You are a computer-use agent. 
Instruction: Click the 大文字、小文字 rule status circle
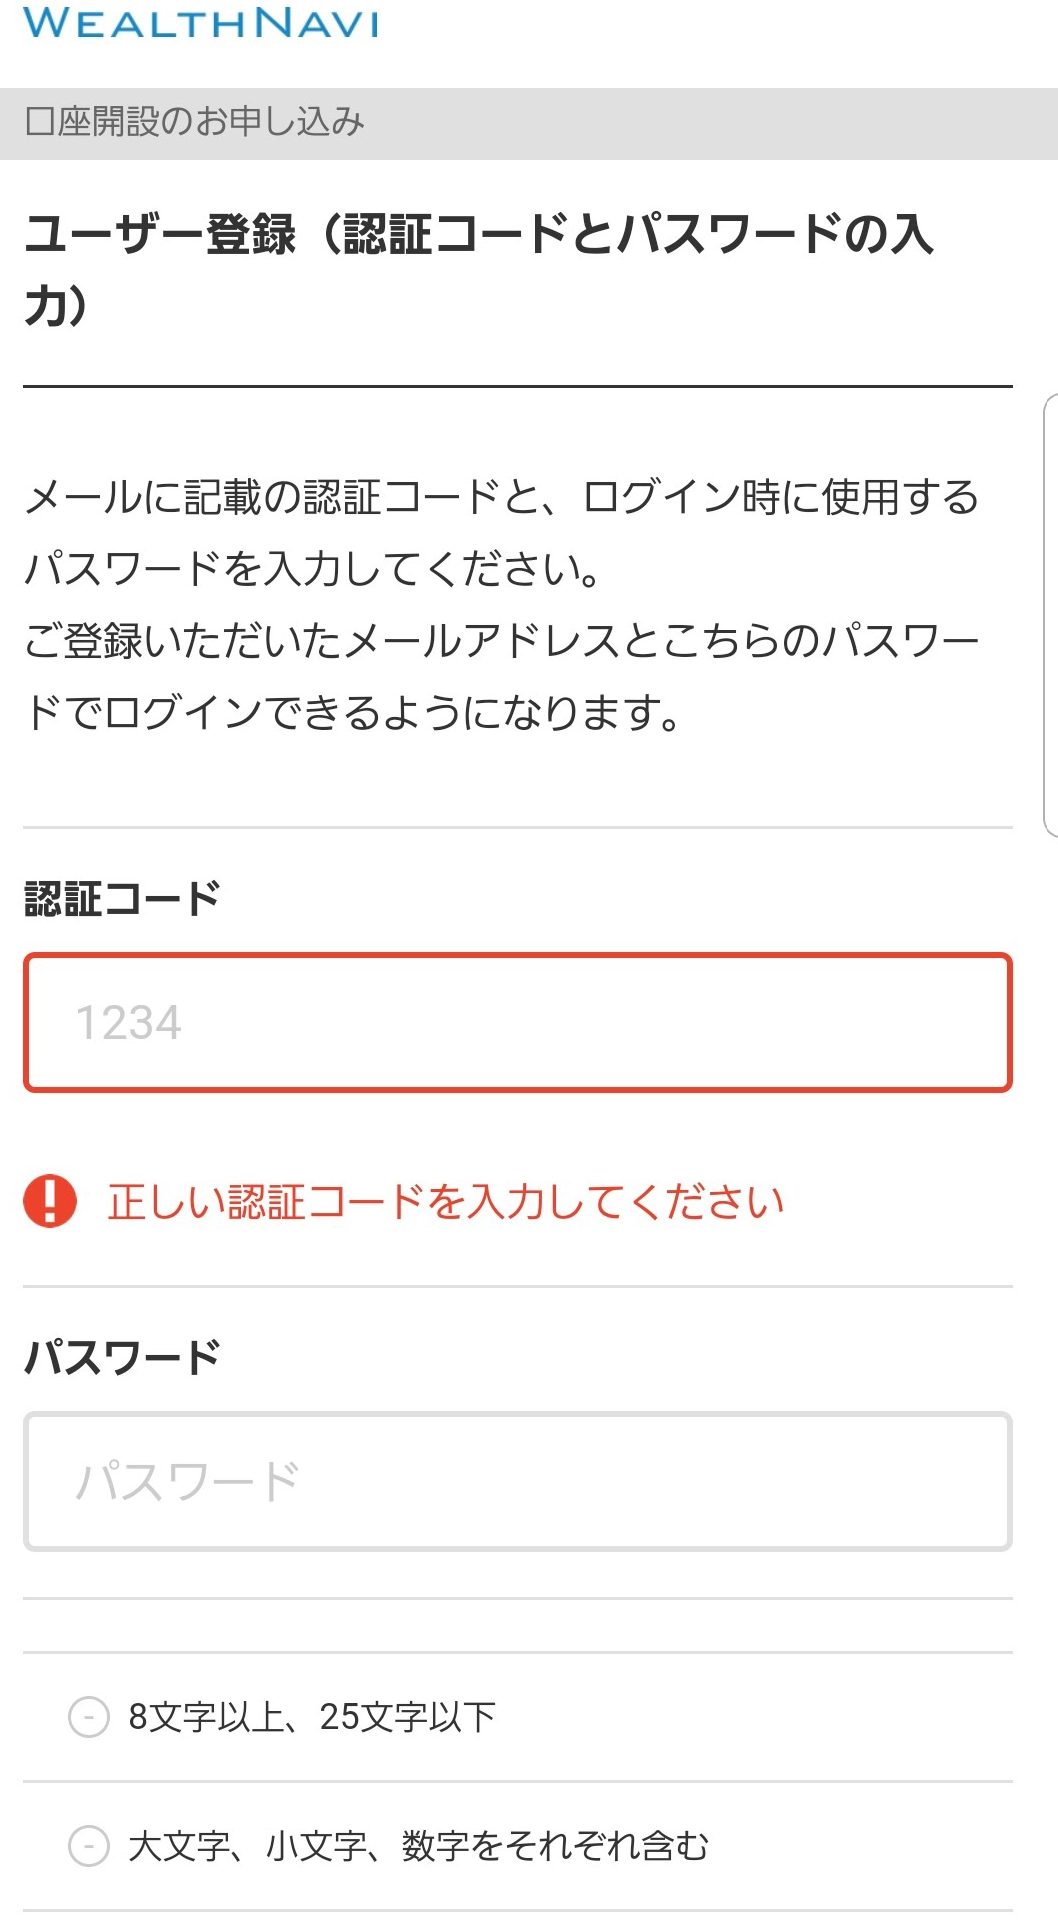[88, 1845]
